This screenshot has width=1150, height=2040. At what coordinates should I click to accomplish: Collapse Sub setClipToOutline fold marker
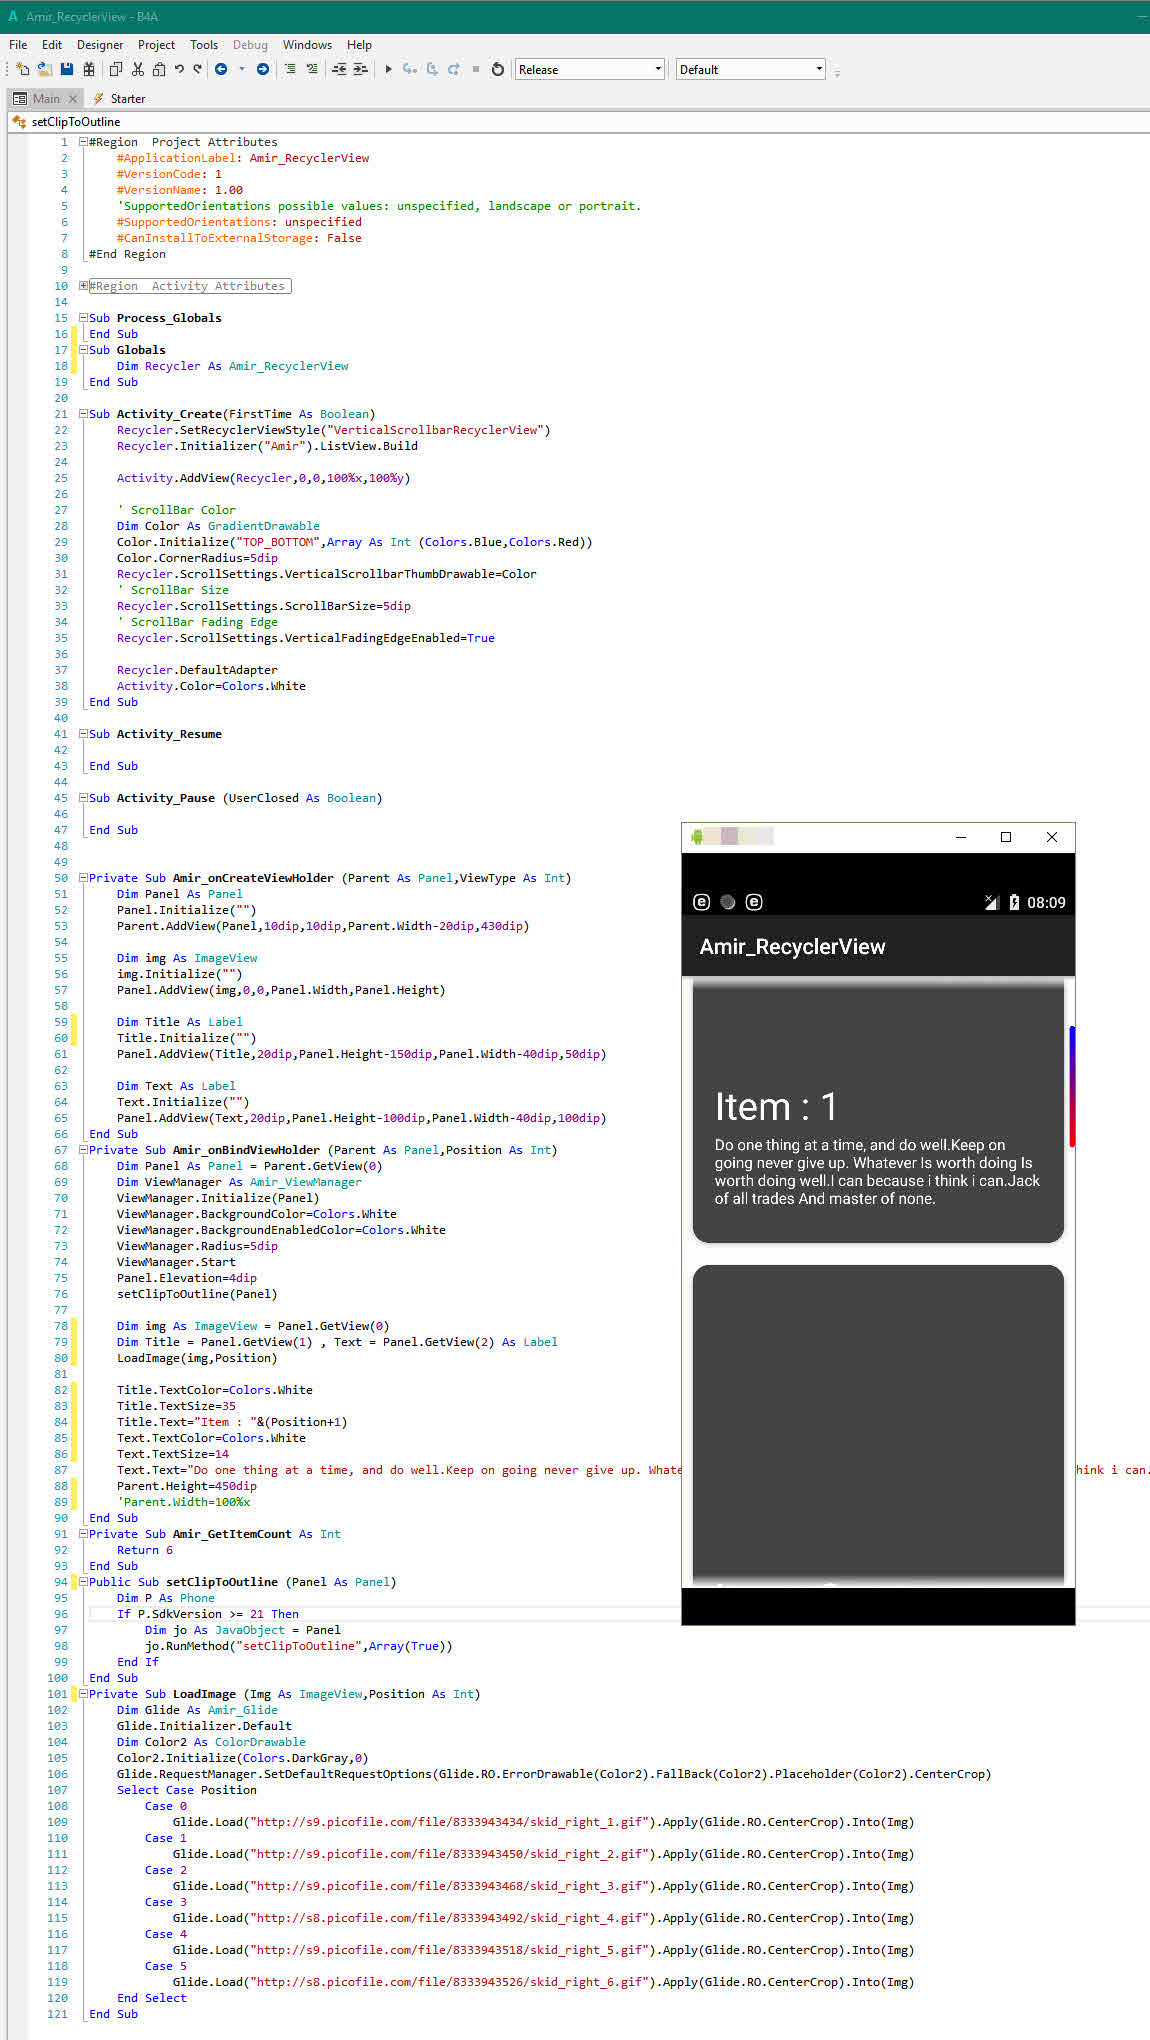(84, 1582)
